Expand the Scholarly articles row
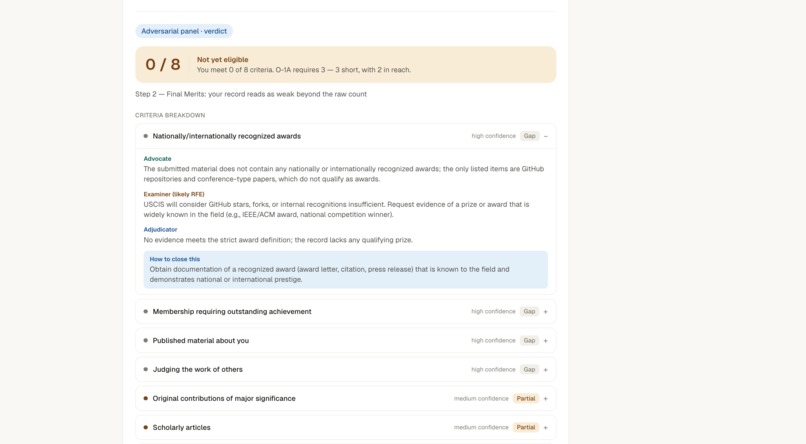The image size is (806, 444). tap(545, 428)
